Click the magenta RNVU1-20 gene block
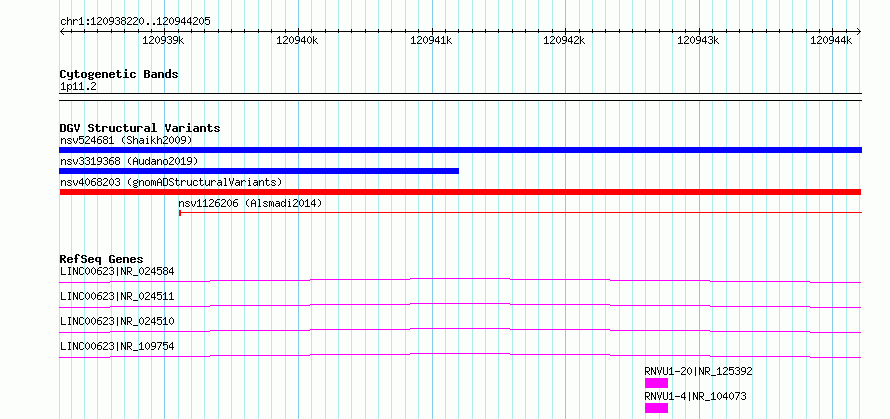The width and height of the screenshot is (890, 419). pos(656,383)
